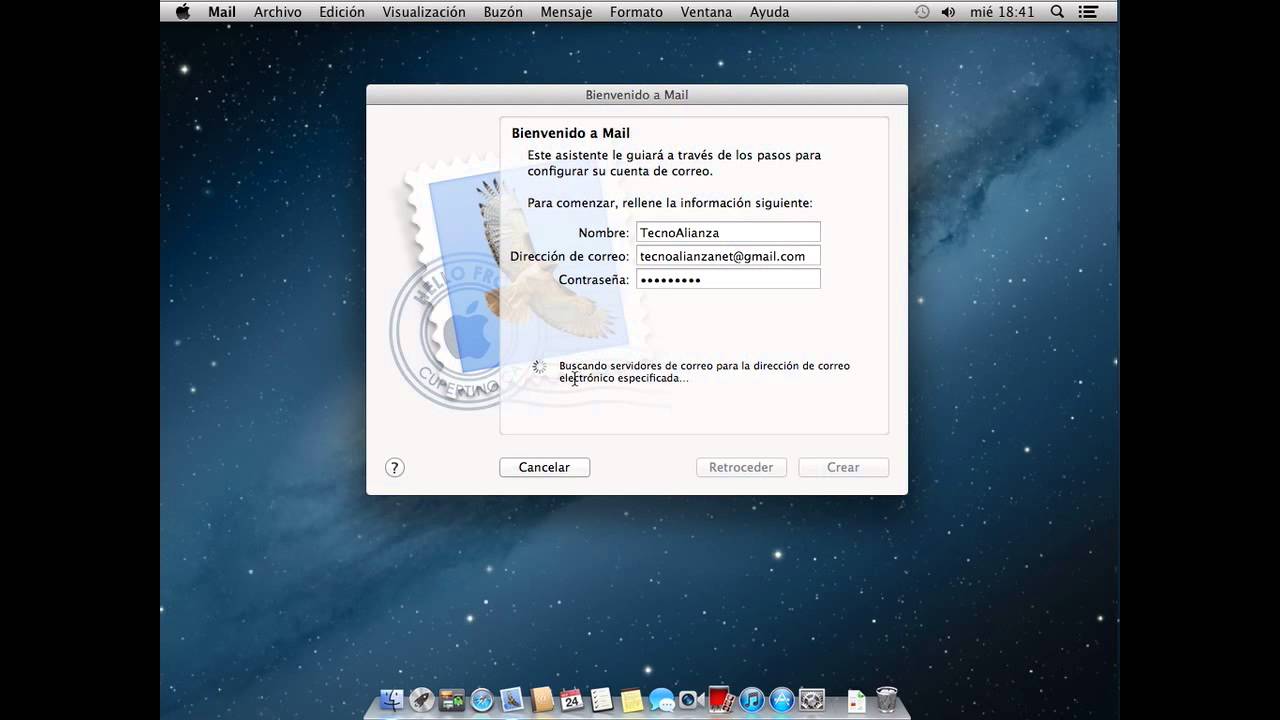This screenshot has width=1280, height=720.
Task: Click the Crear button
Action: (x=843, y=467)
